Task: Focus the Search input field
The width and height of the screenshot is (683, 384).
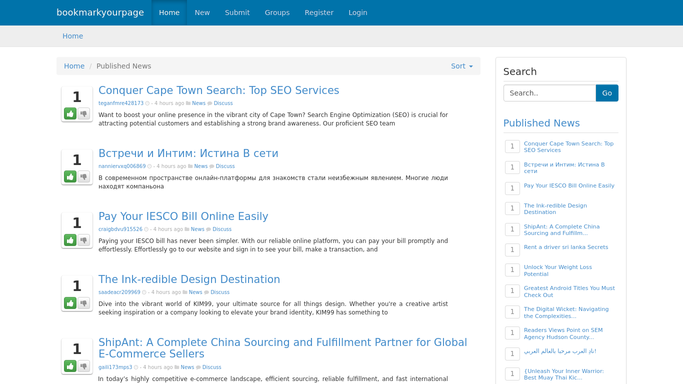Action: pos(550,93)
